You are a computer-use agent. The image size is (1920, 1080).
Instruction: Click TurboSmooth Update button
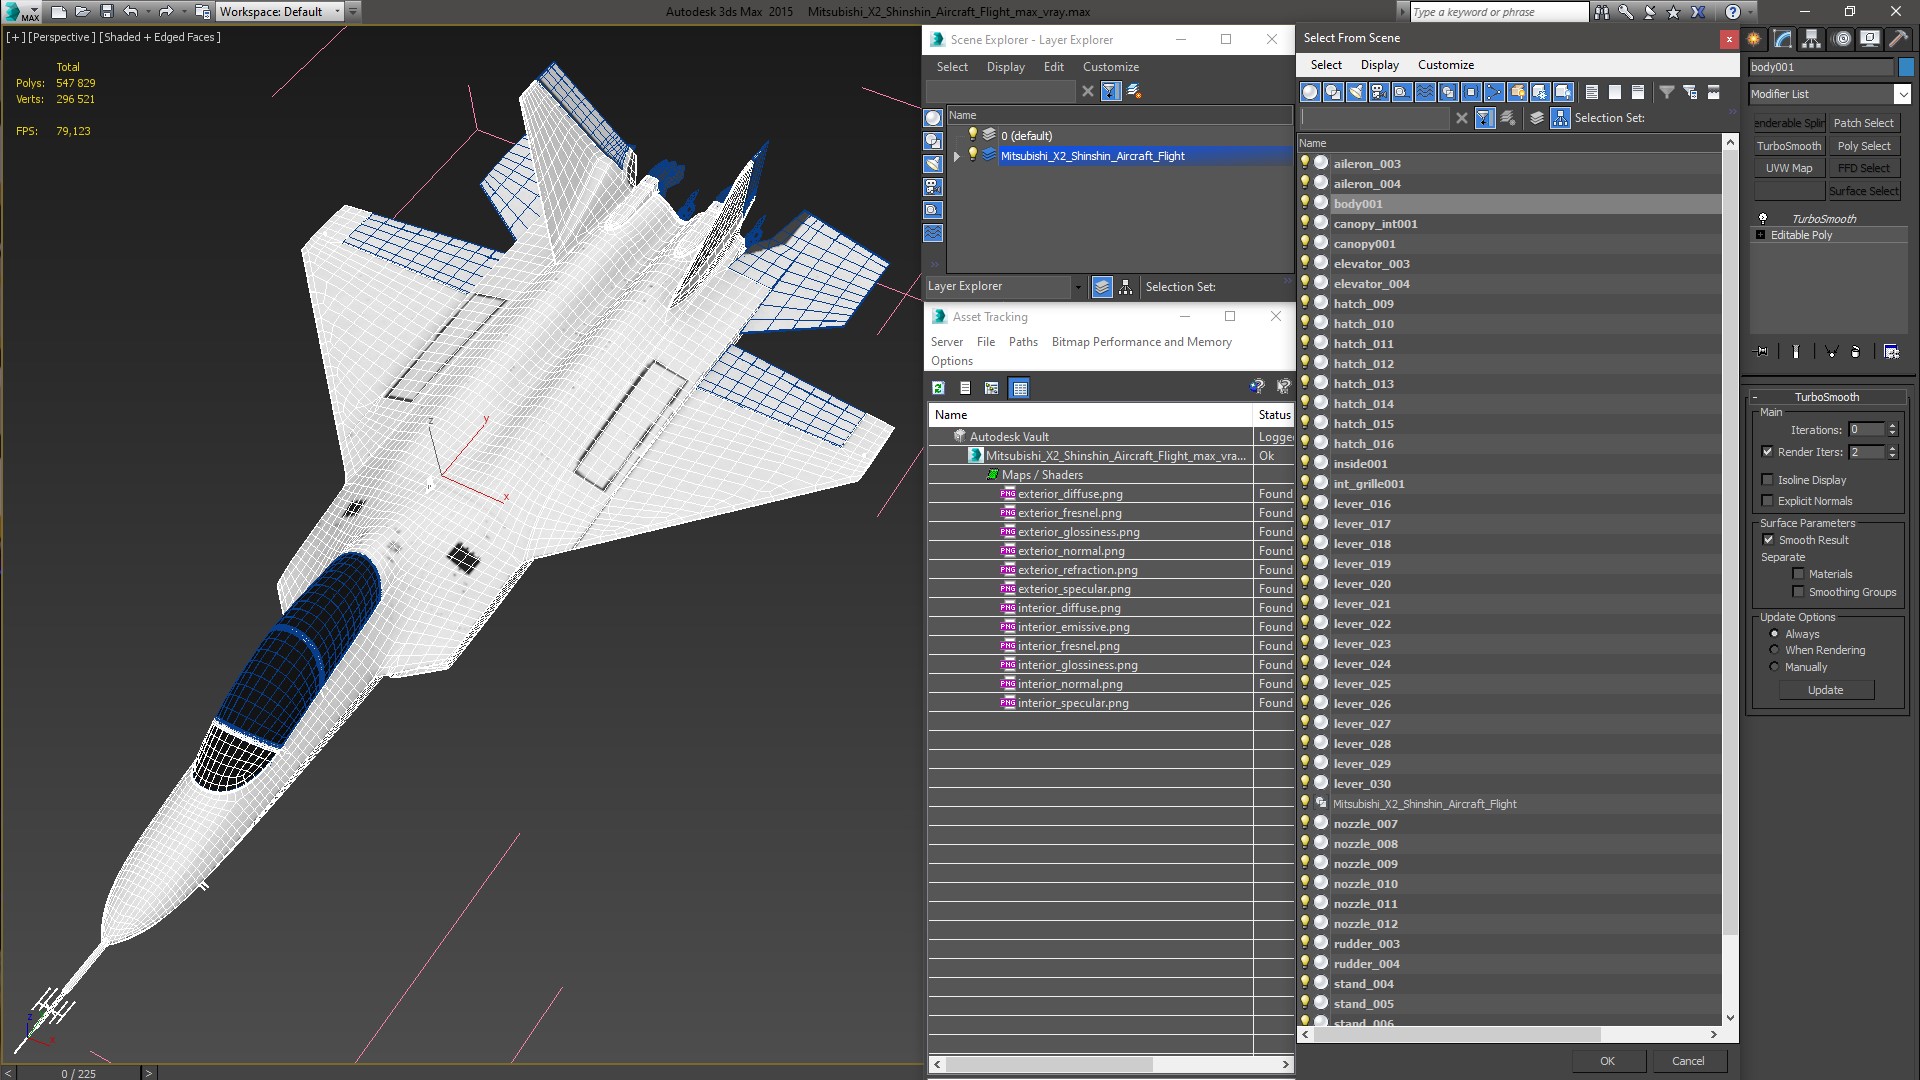coord(1825,690)
